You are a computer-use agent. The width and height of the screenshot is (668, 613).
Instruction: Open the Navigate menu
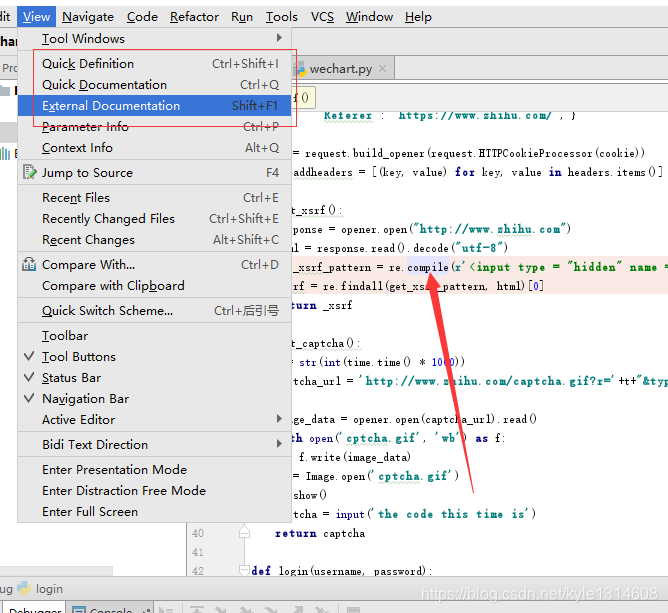tap(88, 17)
